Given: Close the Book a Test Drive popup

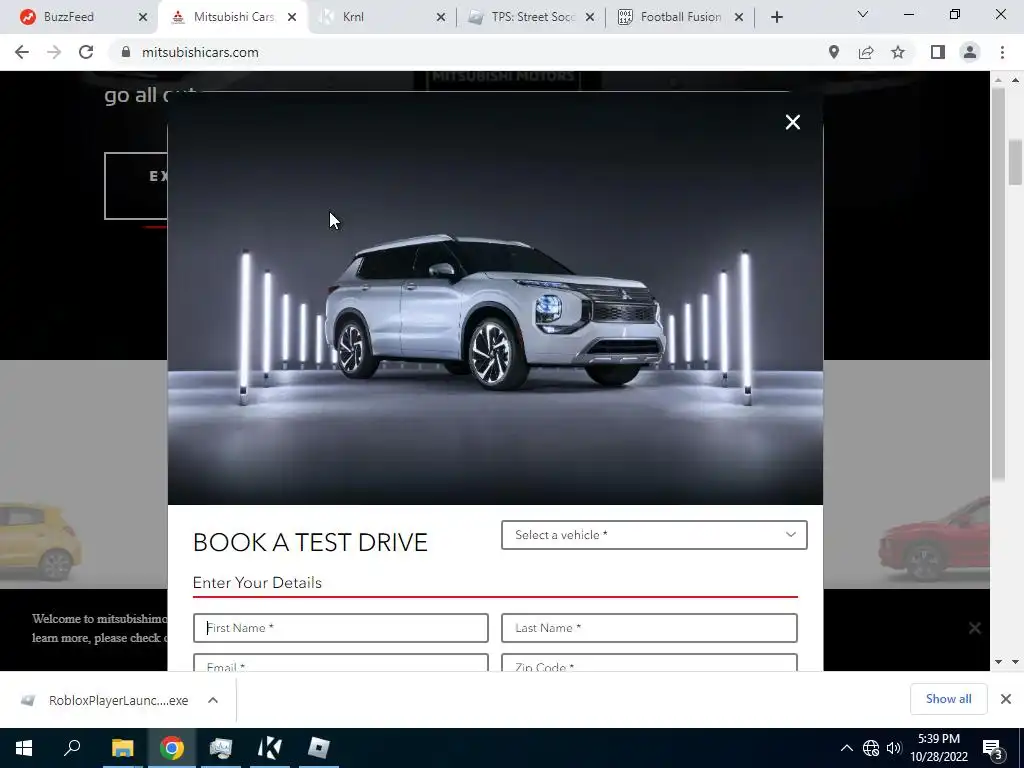Looking at the screenshot, I should click(x=792, y=122).
